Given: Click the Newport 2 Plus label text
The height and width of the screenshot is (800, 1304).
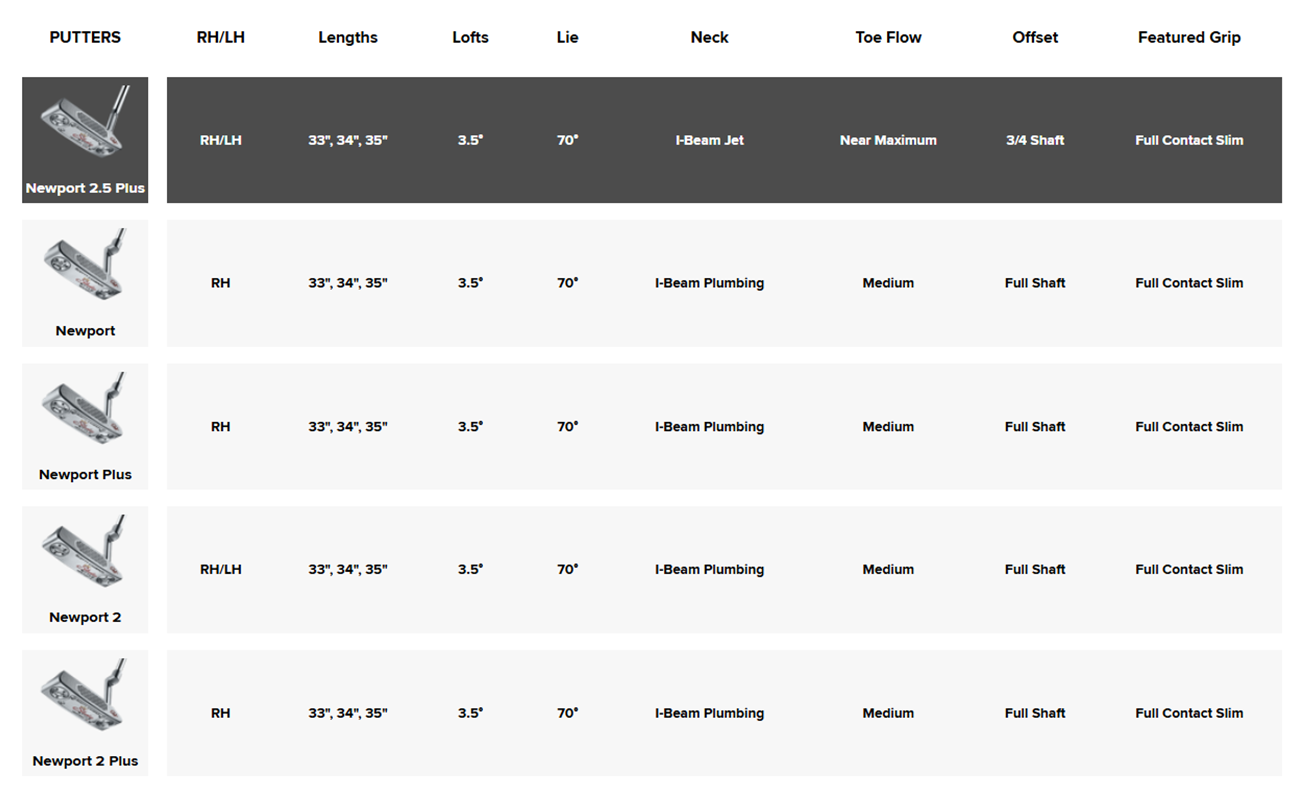Looking at the screenshot, I should [x=85, y=761].
